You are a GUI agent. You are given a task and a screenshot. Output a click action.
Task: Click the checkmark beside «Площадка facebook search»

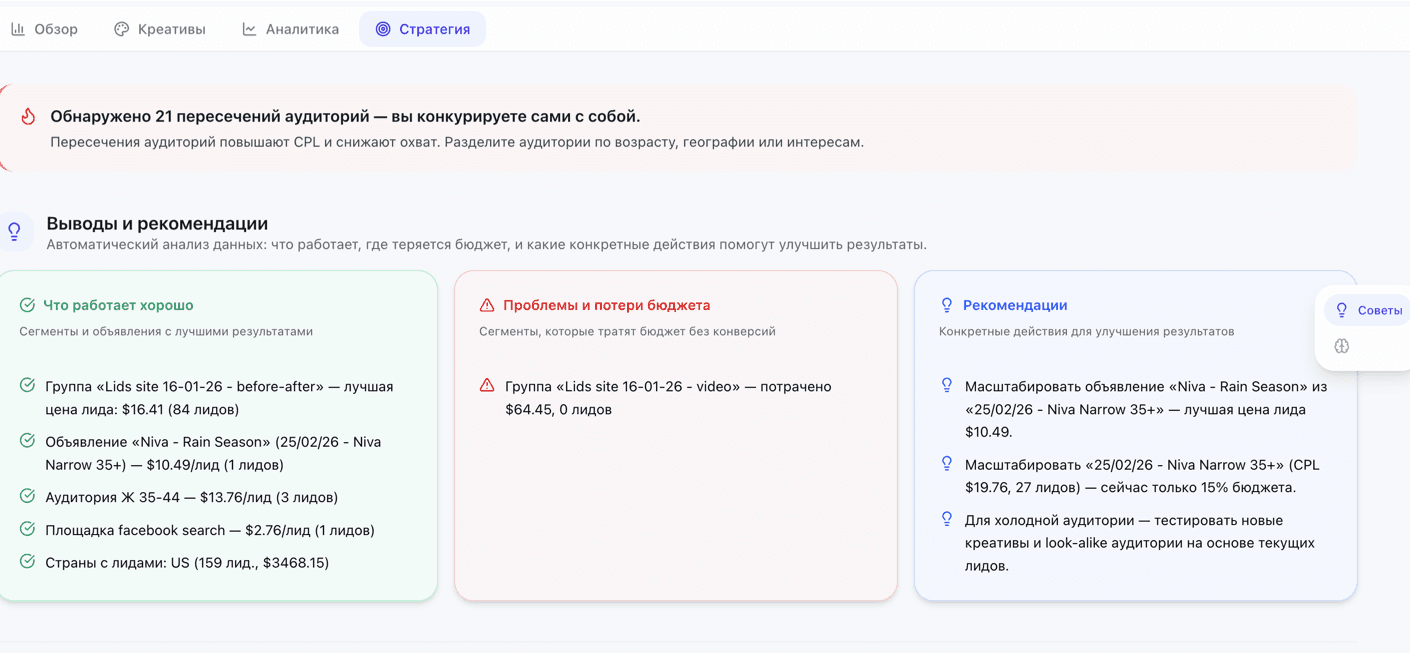pyautogui.click(x=27, y=530)
